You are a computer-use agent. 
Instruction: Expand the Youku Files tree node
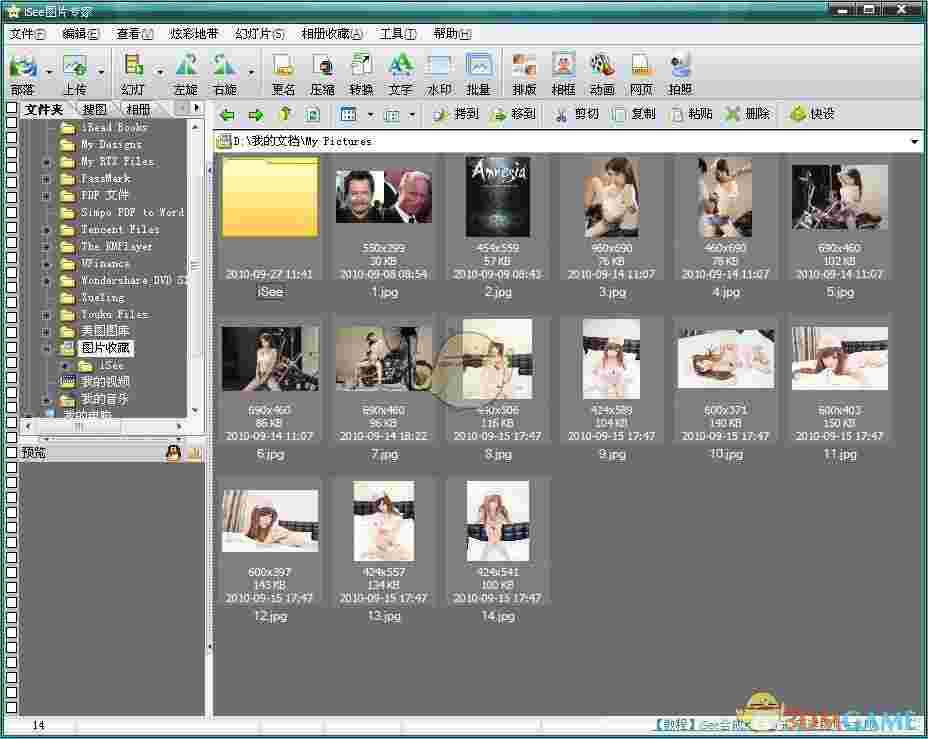tap(46, 315)
